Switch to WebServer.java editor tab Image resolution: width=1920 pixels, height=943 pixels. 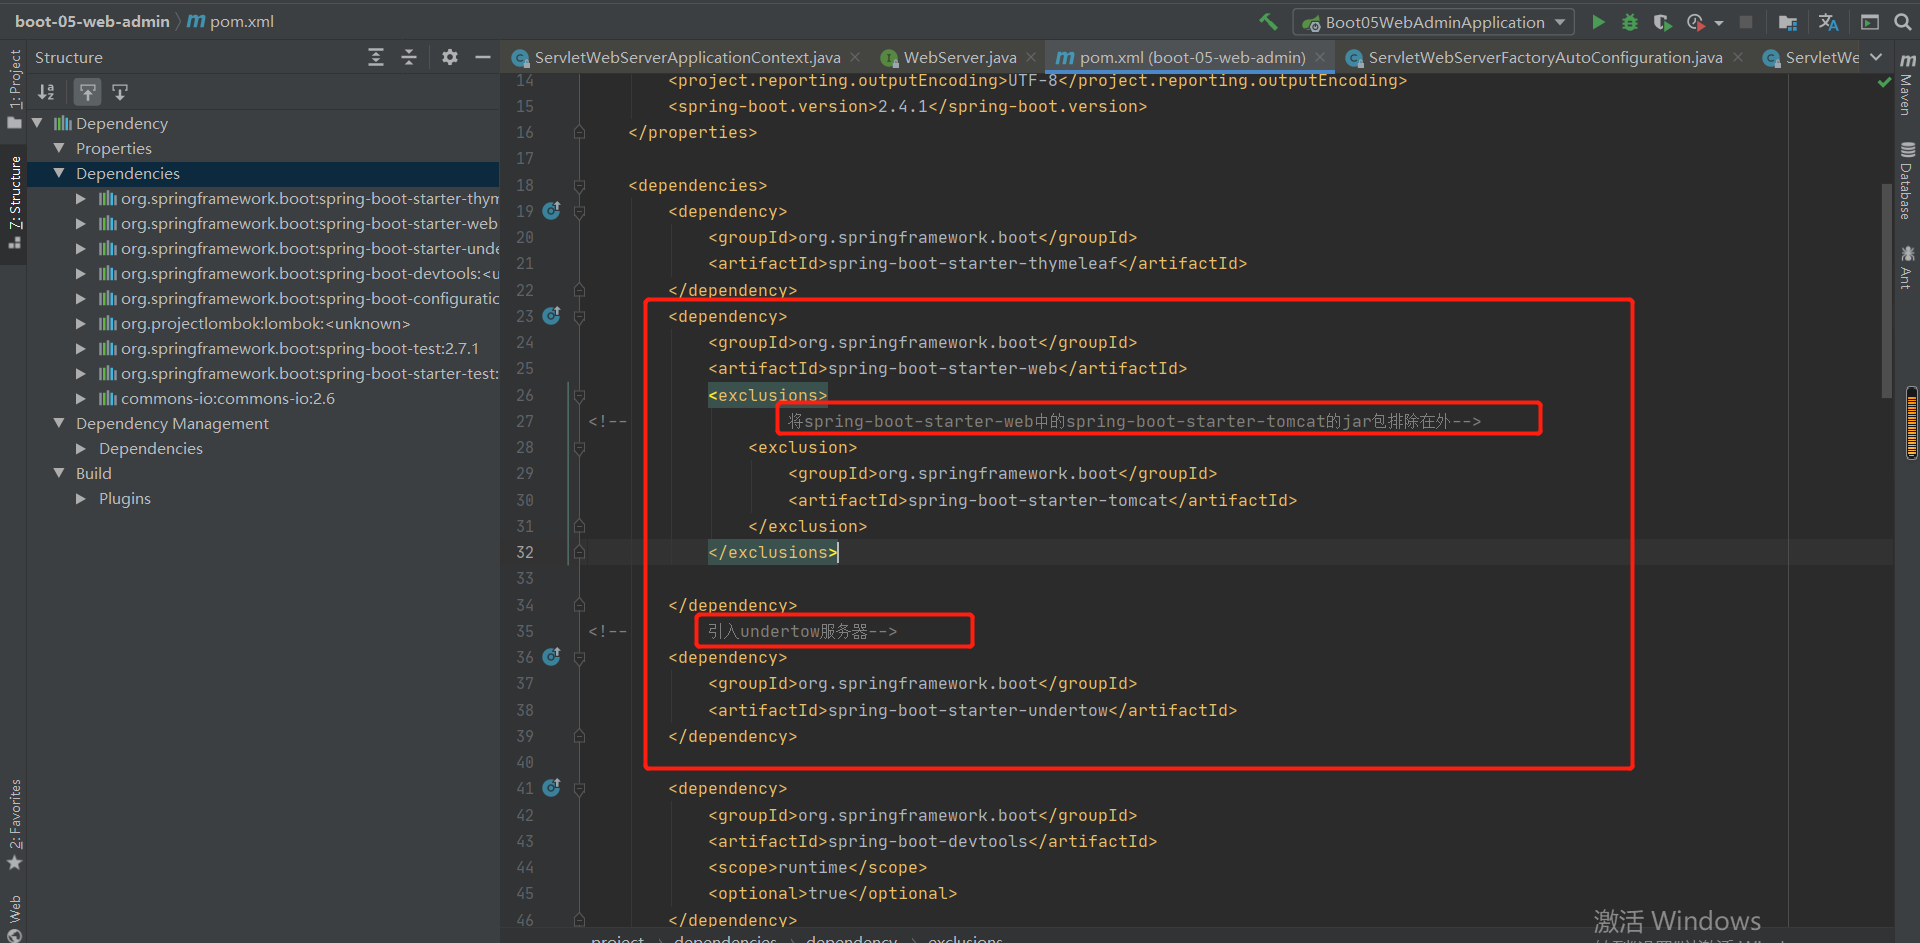point(960,57)
